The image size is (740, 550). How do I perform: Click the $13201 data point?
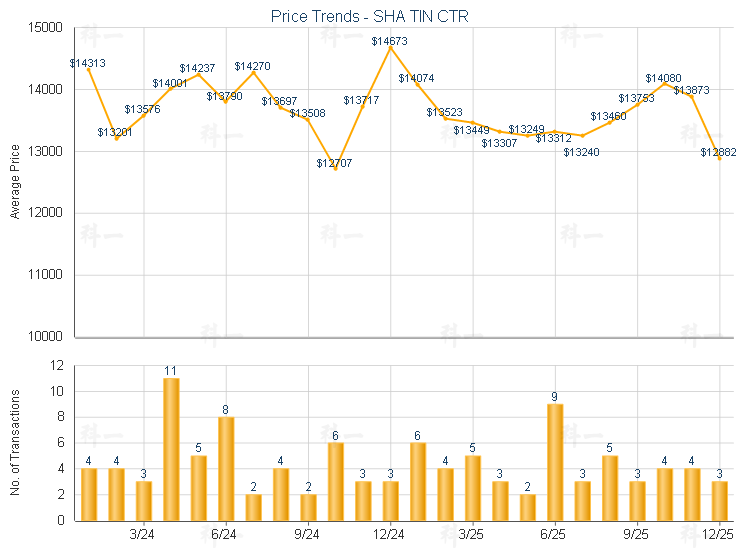click(x=116, y=138)
